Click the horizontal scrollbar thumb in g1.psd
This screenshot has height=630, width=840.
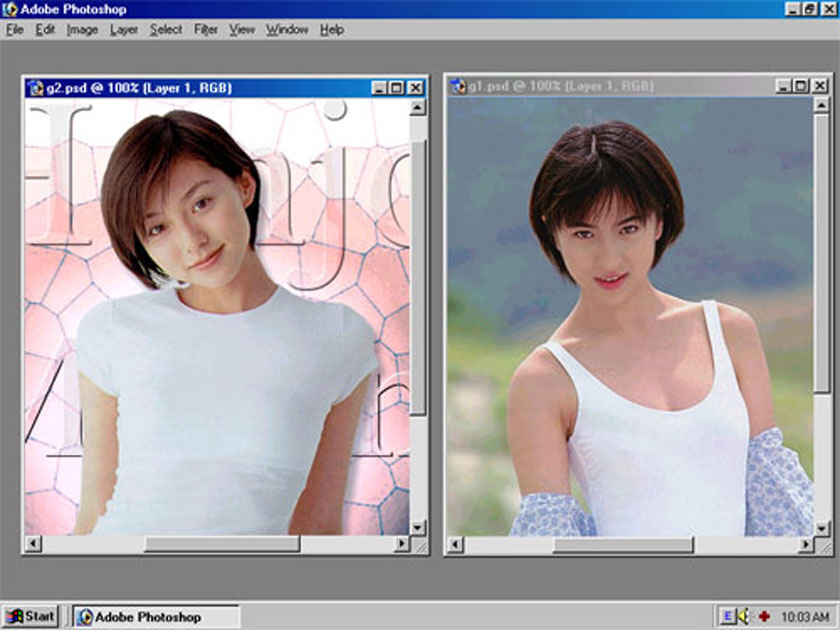tap(622, 545)
